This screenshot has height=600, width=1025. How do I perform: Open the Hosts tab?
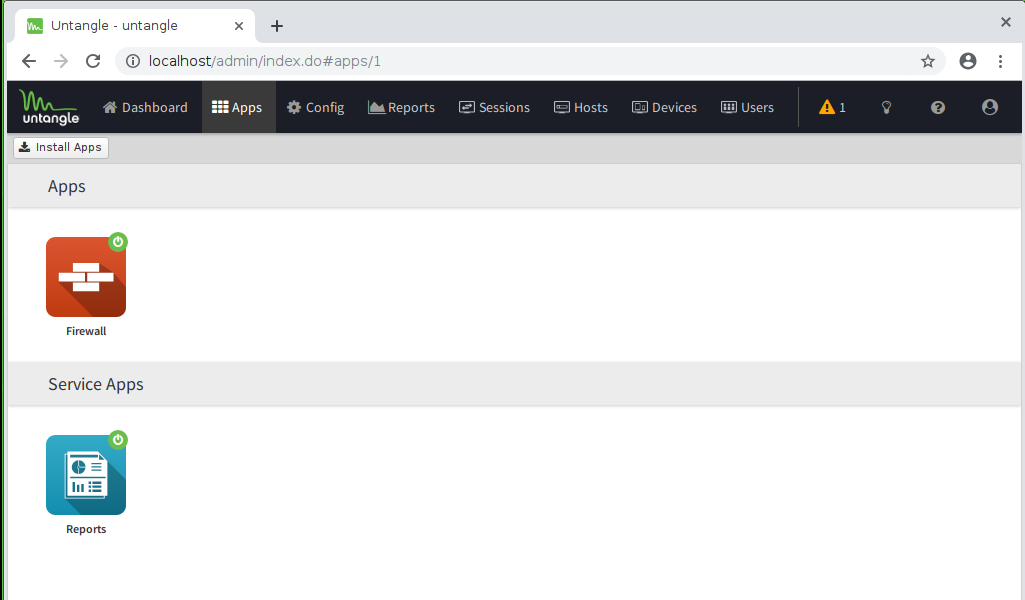(x=581, y=107)
